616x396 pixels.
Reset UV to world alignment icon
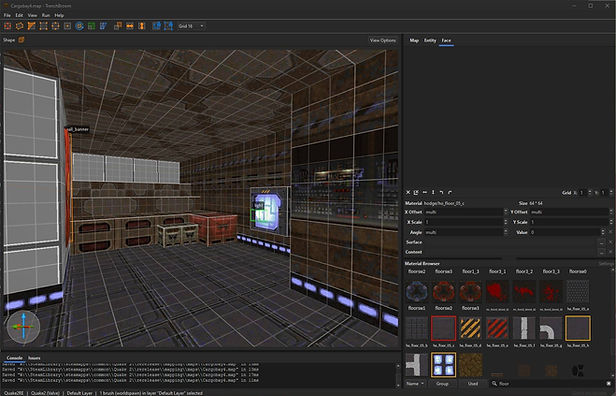point(416,192)
